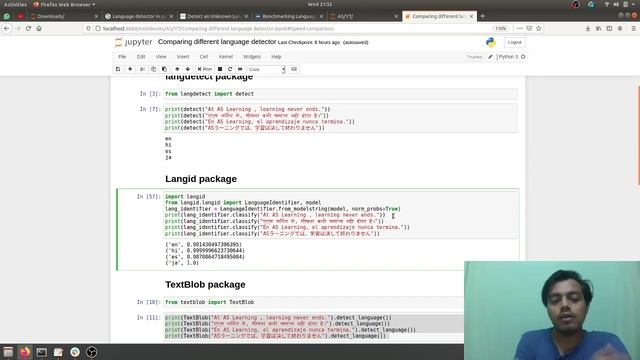This screenshot has width=640, height=360.
Task: Click the Langid package heading
Action: [x=201, y=179]
